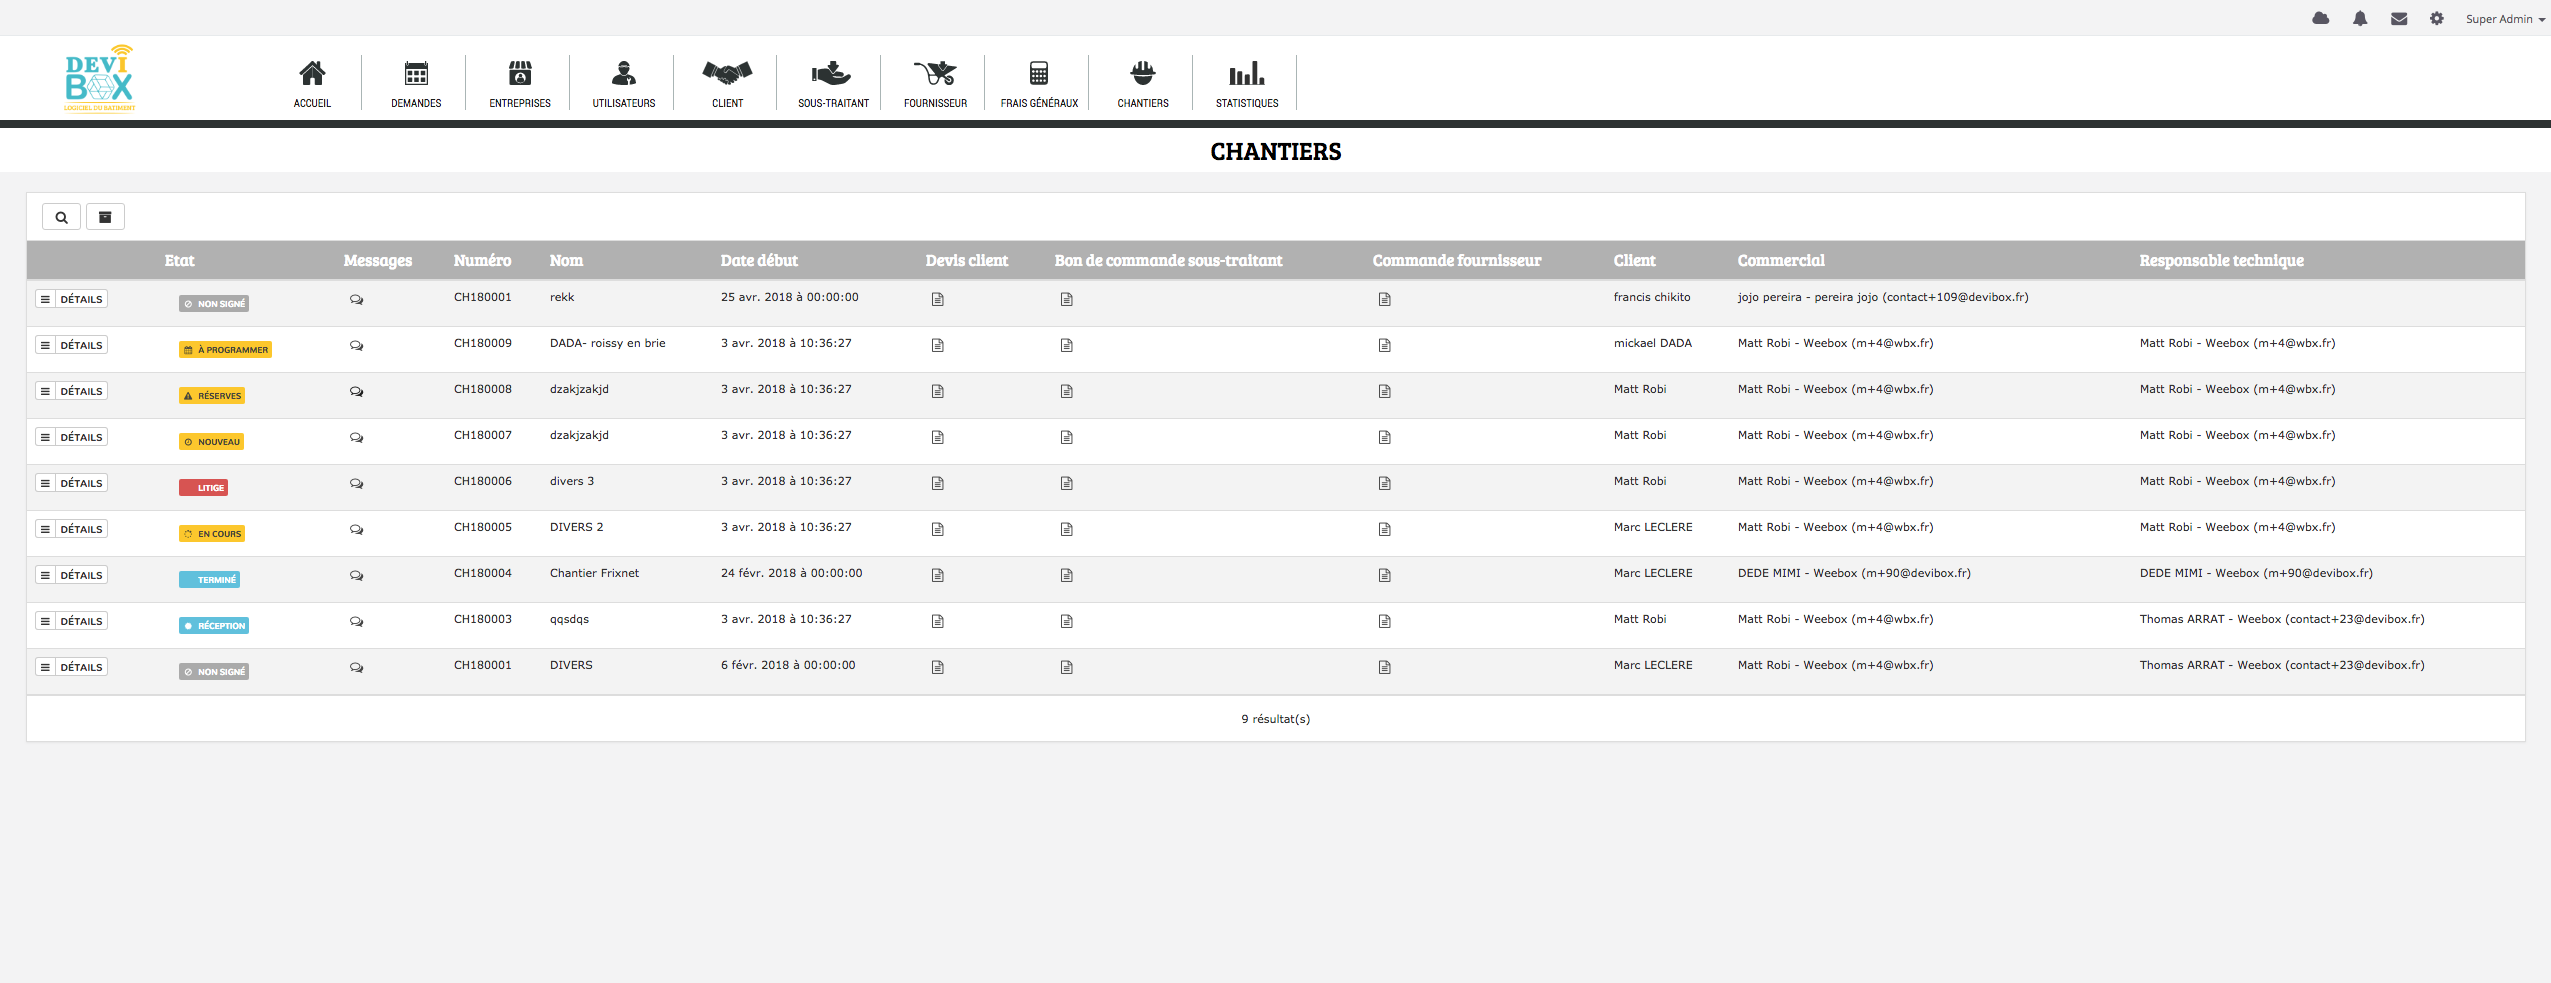2551x983 pixels.
Task: Click chantier number CH180005
Action: point(483,527)
